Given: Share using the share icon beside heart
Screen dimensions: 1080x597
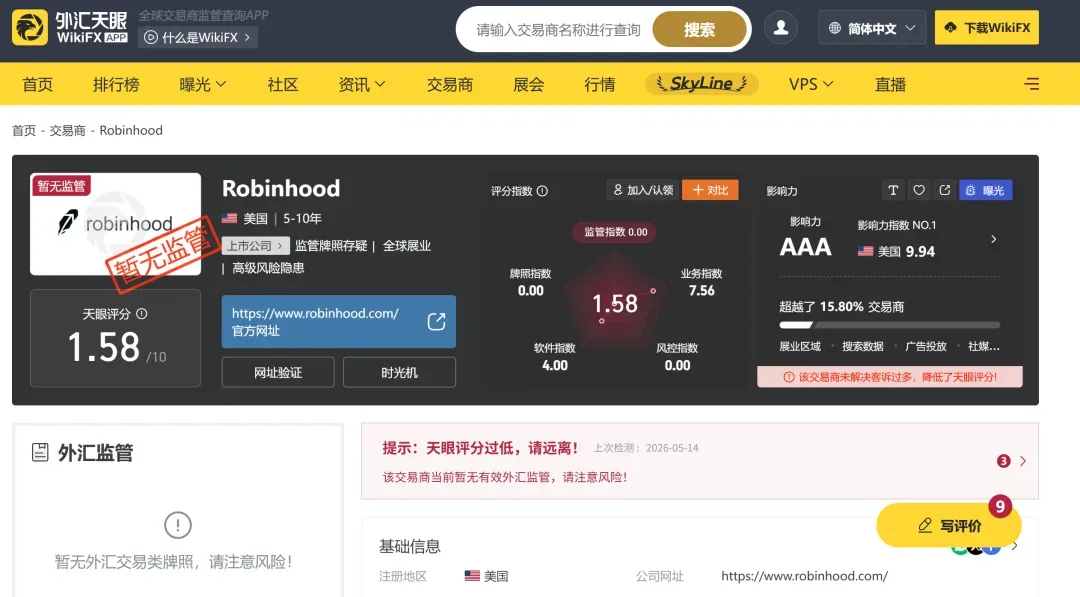Looking at the screenshot, I should point(944,190).
